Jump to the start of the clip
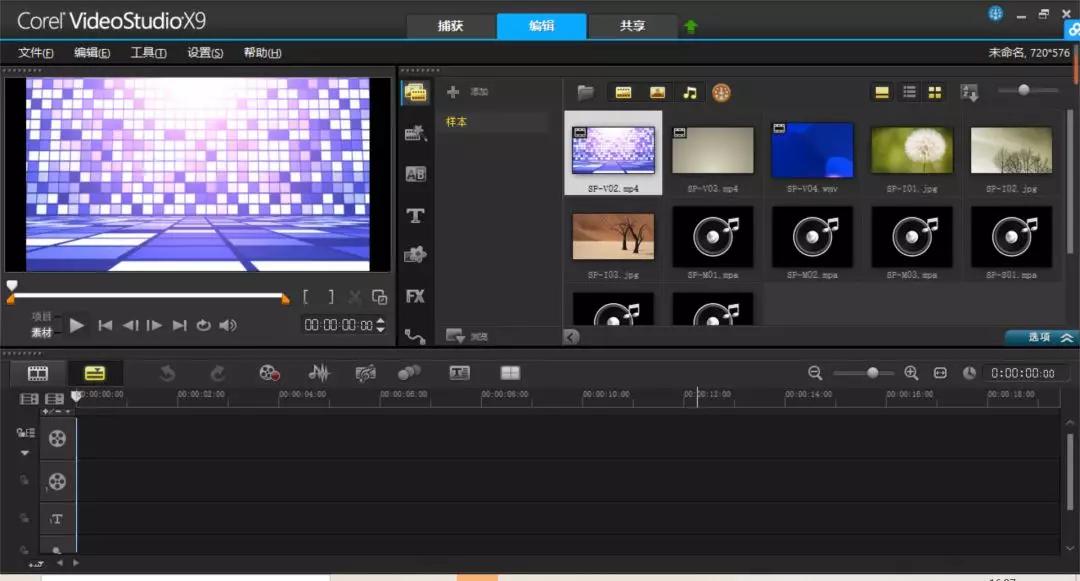This screenshot has height=581, width=1080. pos(105,325)
